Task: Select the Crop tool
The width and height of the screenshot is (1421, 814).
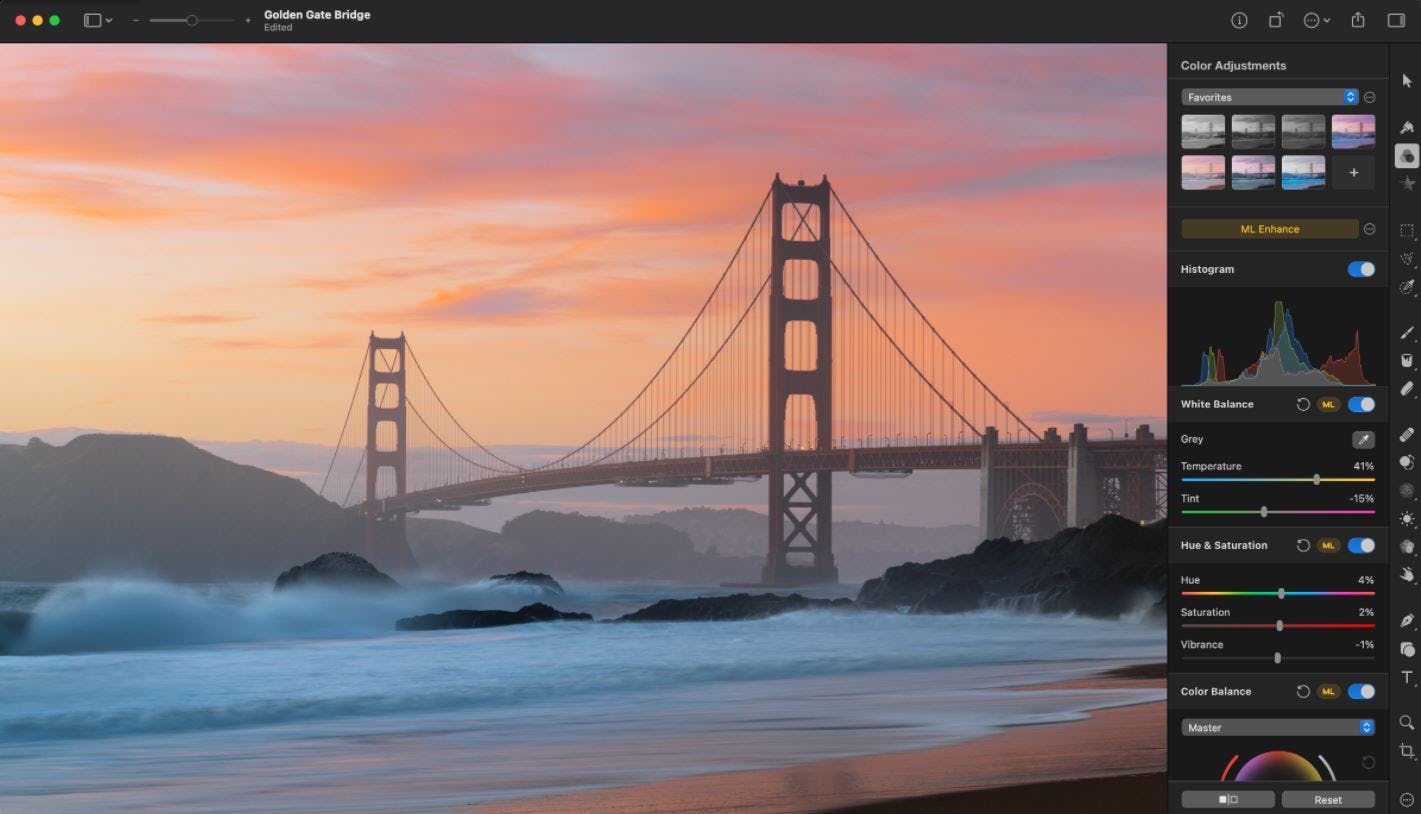Action: point(1406,748)
